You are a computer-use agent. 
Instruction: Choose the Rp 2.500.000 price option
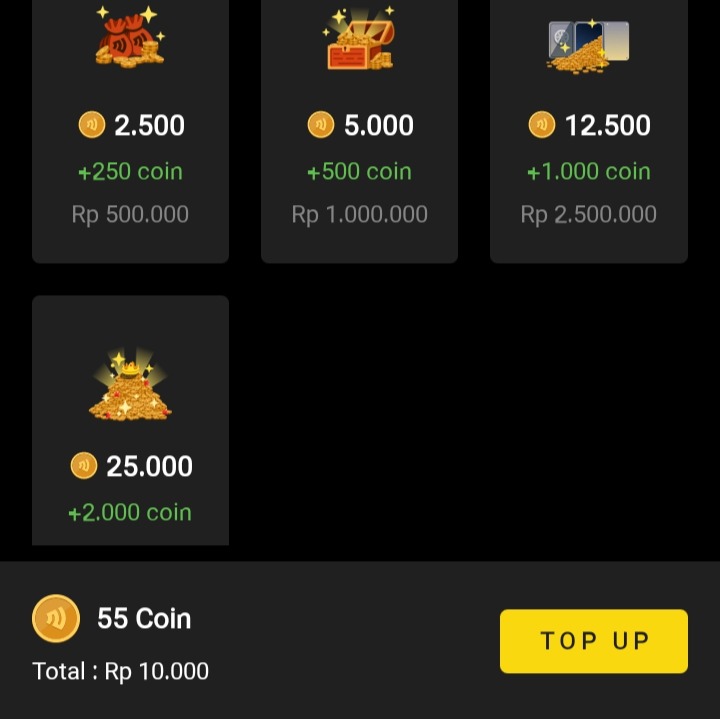tap(589, 214)
